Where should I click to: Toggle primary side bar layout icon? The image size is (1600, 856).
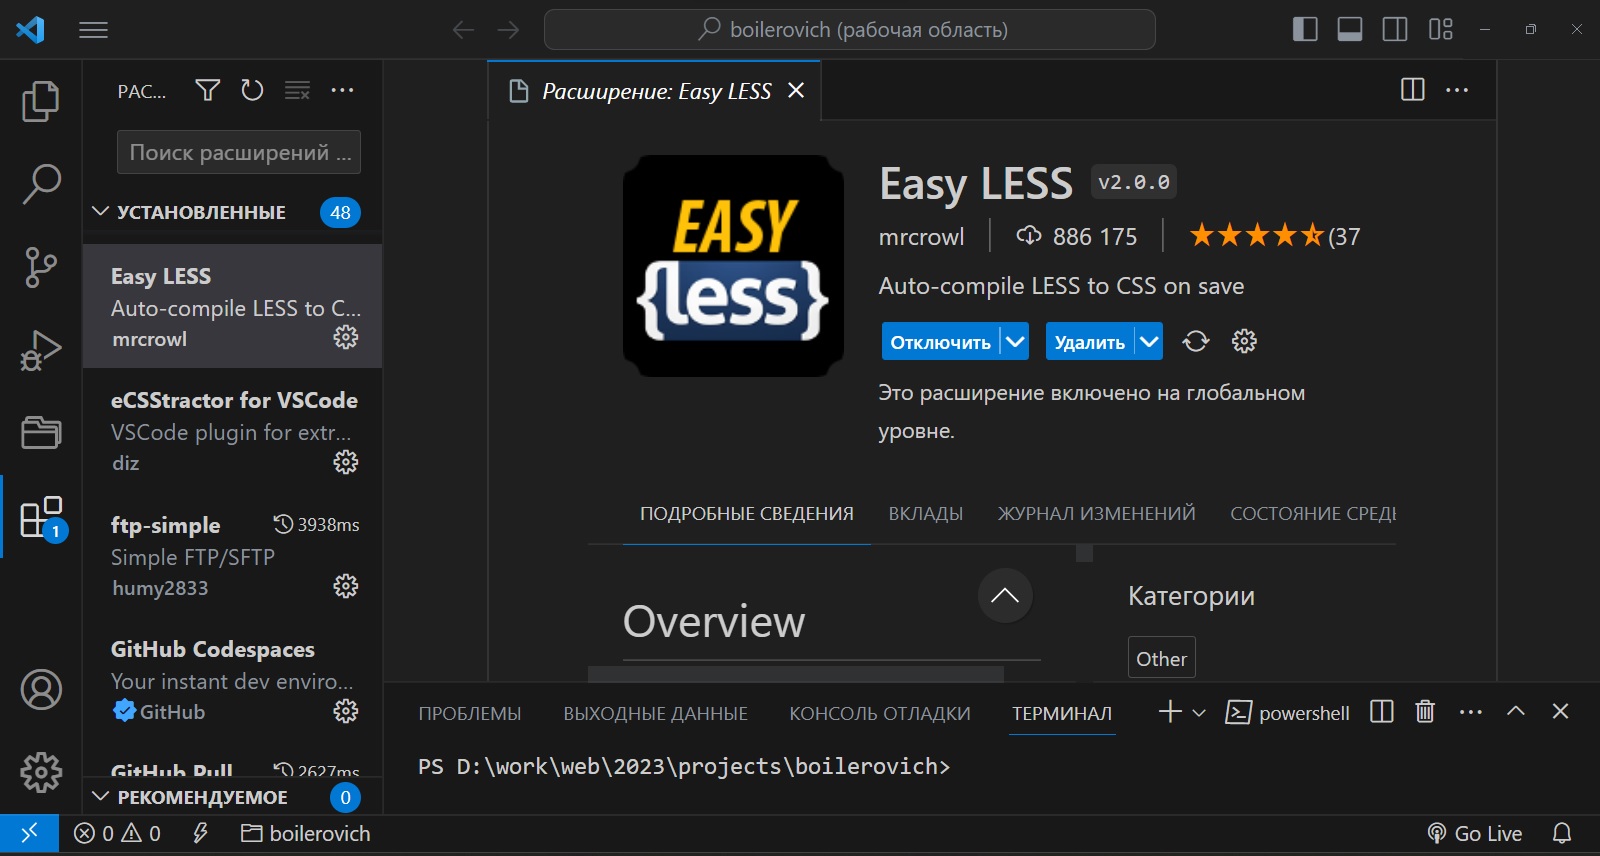(x=1305, y=30)
